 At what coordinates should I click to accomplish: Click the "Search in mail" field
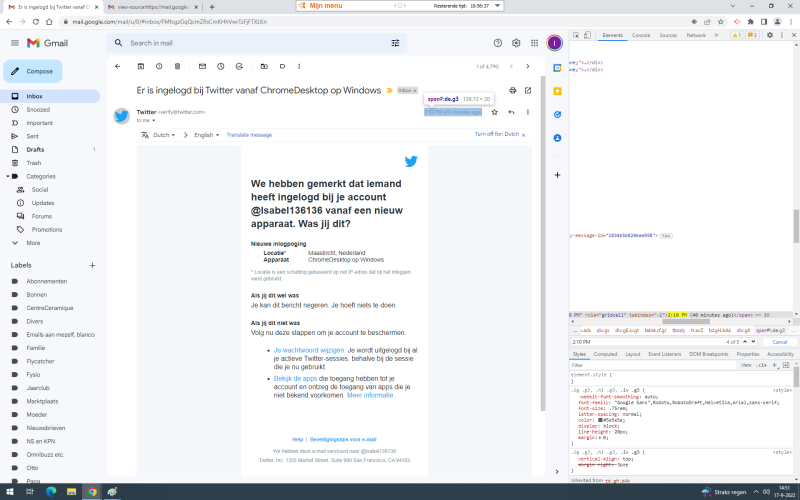[250, 43]
